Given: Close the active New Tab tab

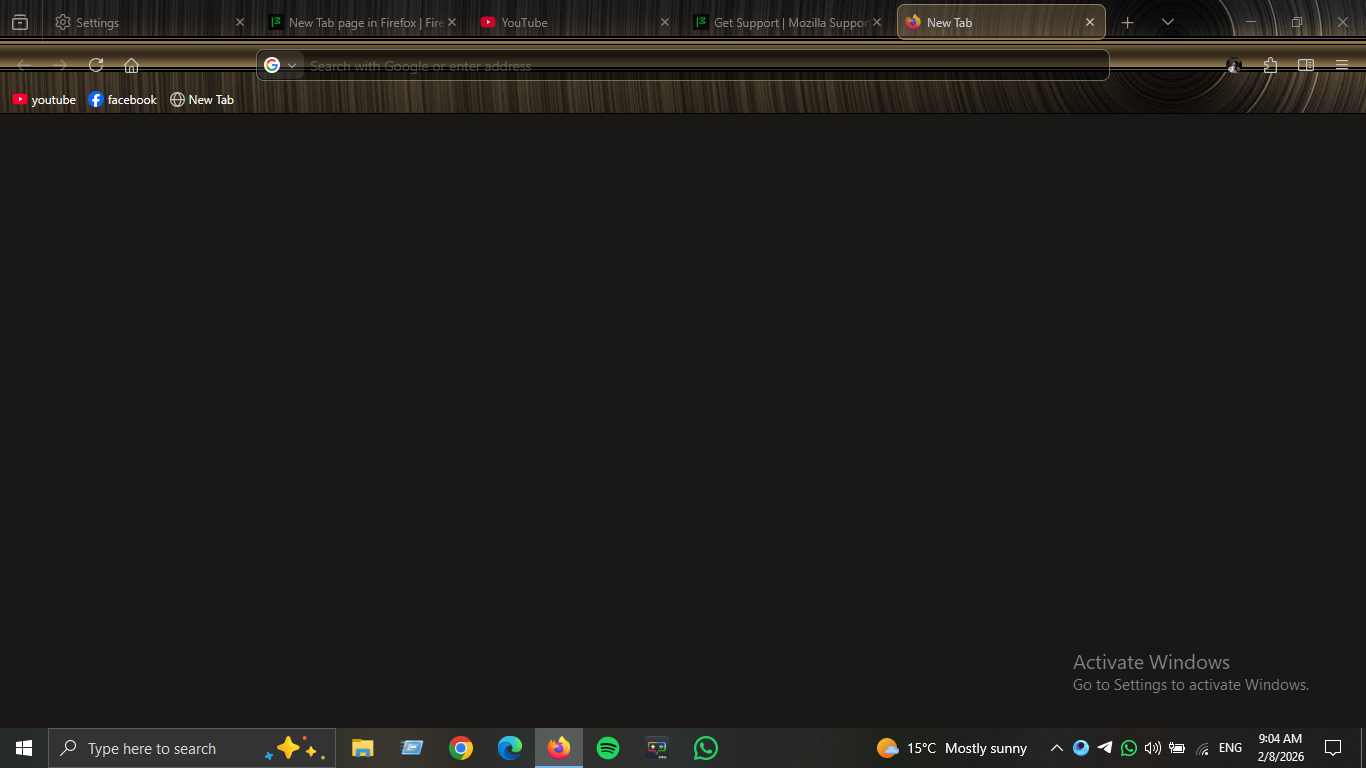Looking at the screenshot, I should [x=1090, y=22].
